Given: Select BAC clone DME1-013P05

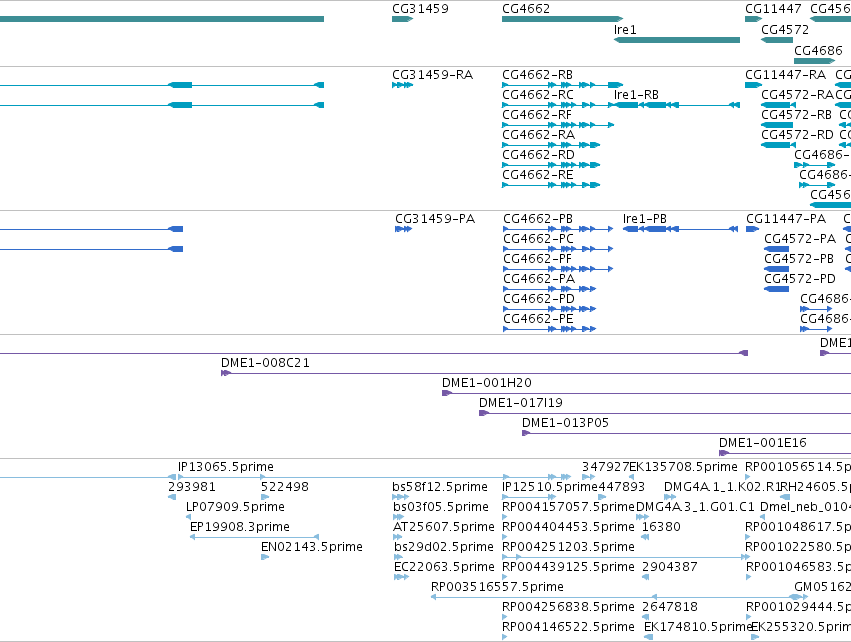Looking at the screenshot, I should [687, 434].
